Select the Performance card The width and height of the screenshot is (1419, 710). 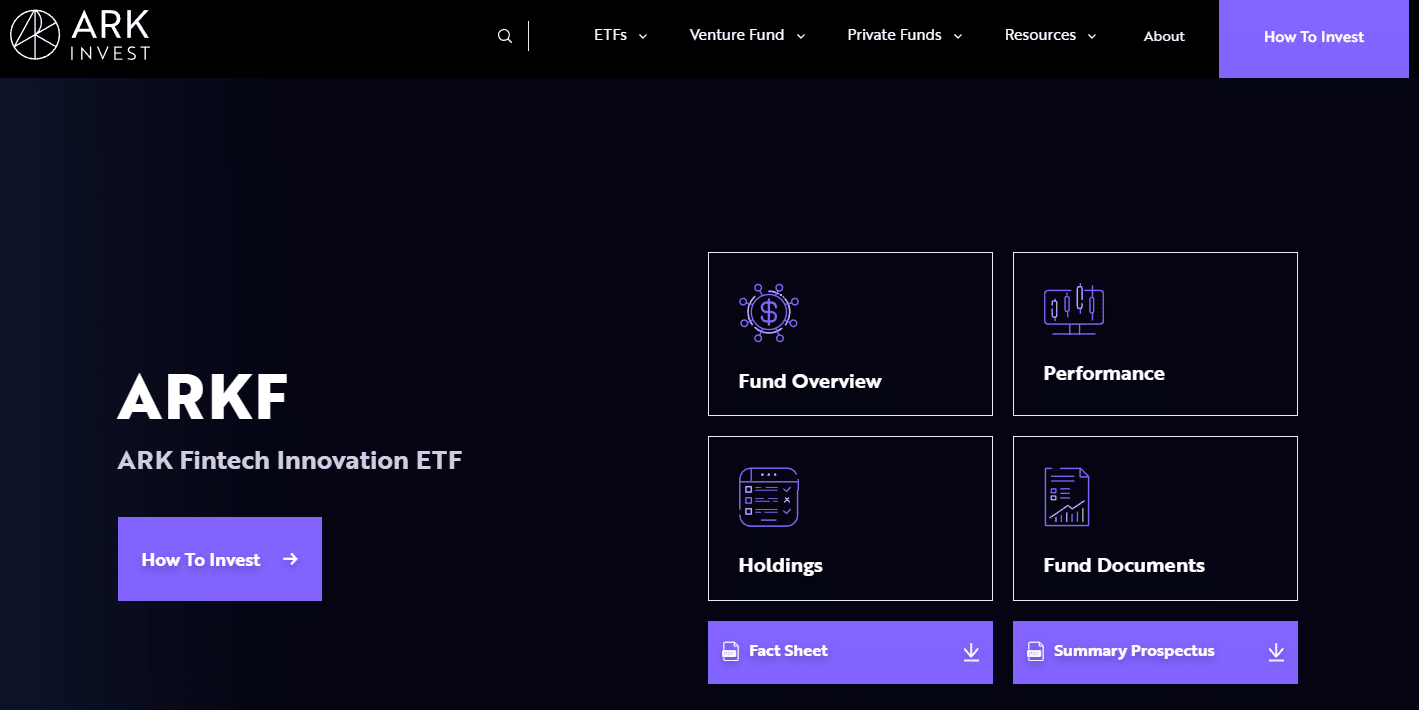click(1155, 334)
